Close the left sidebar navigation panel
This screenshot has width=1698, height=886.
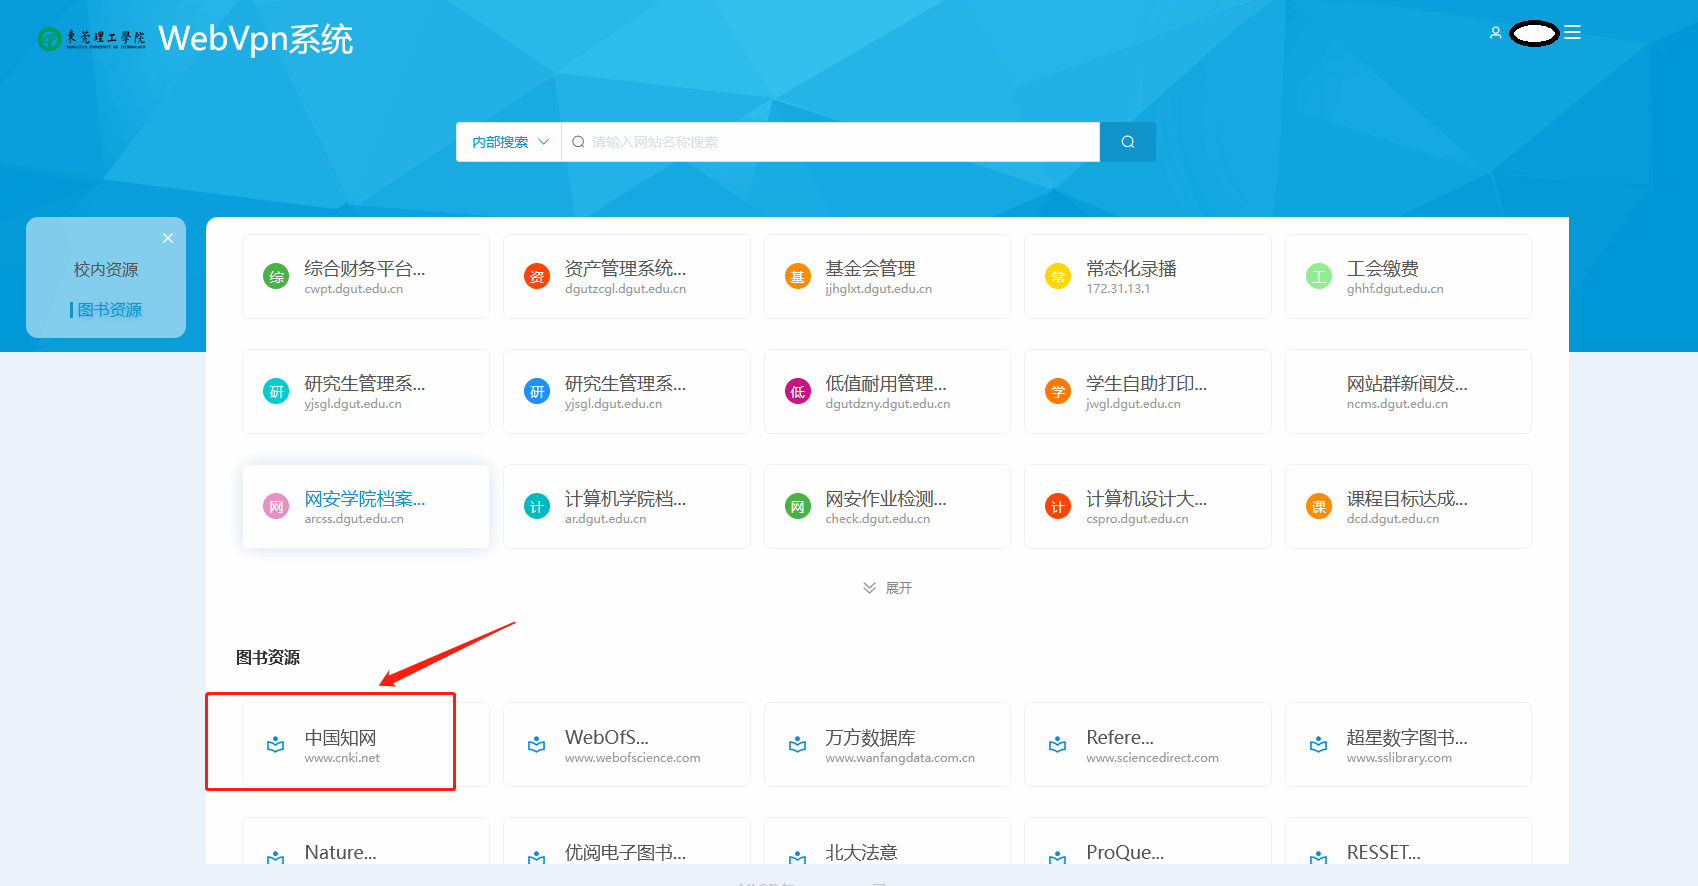pos(168,238)
